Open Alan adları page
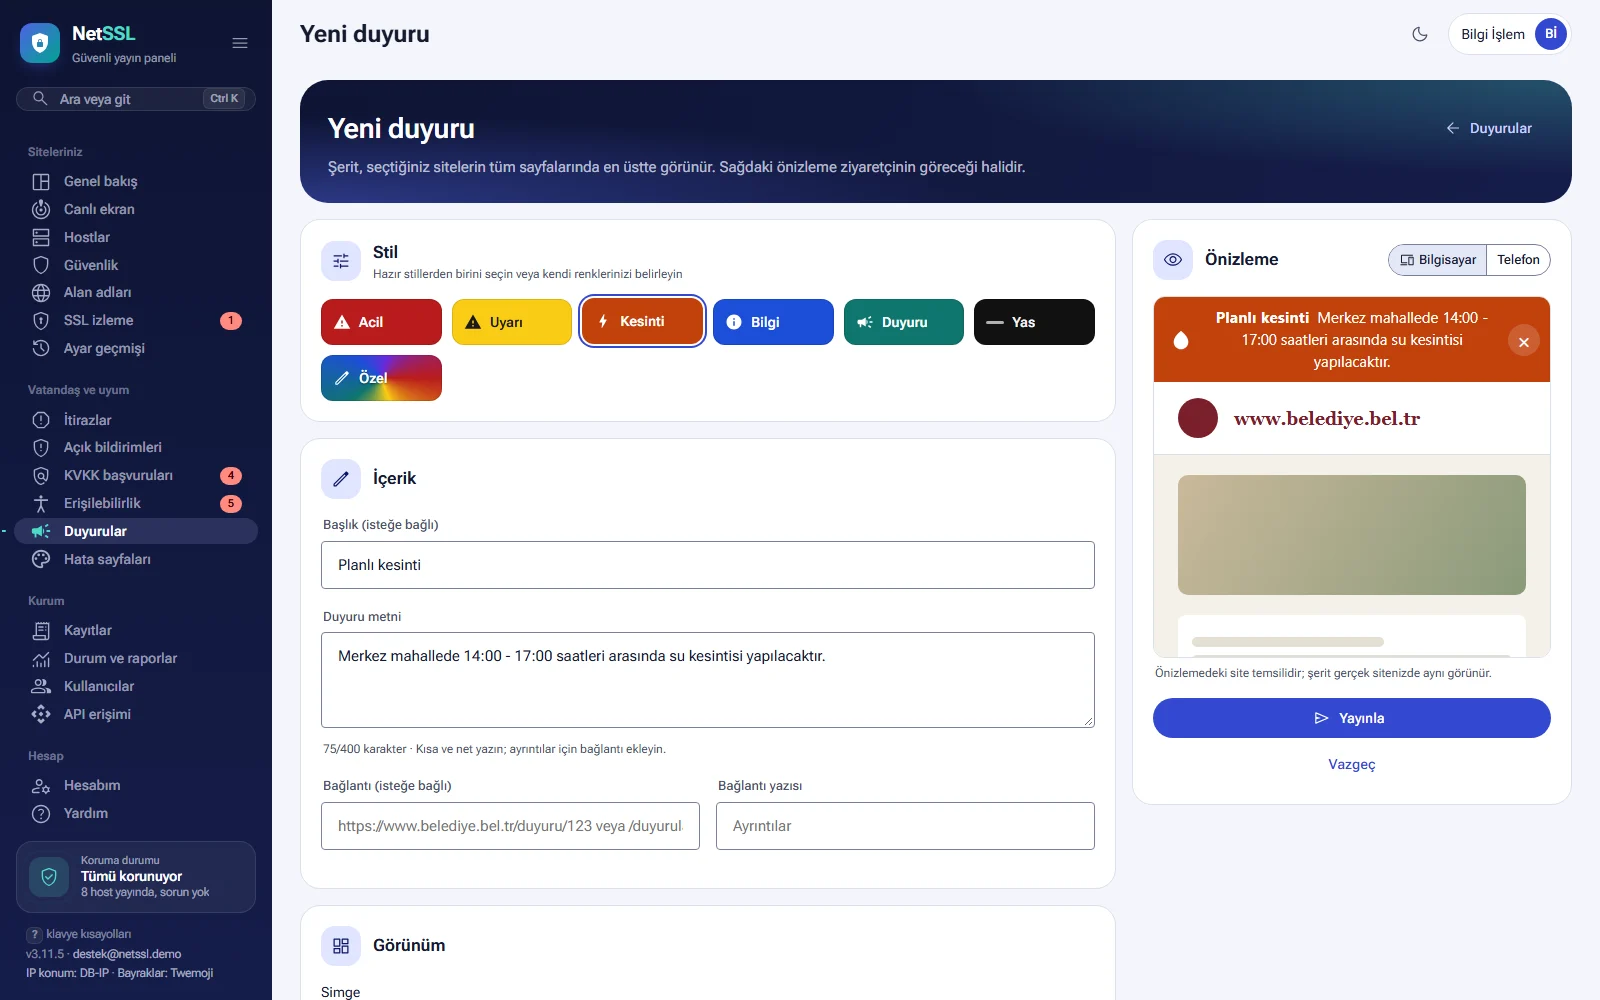The height and width of the screenshot is (1000, 1600). coord(136,292)
